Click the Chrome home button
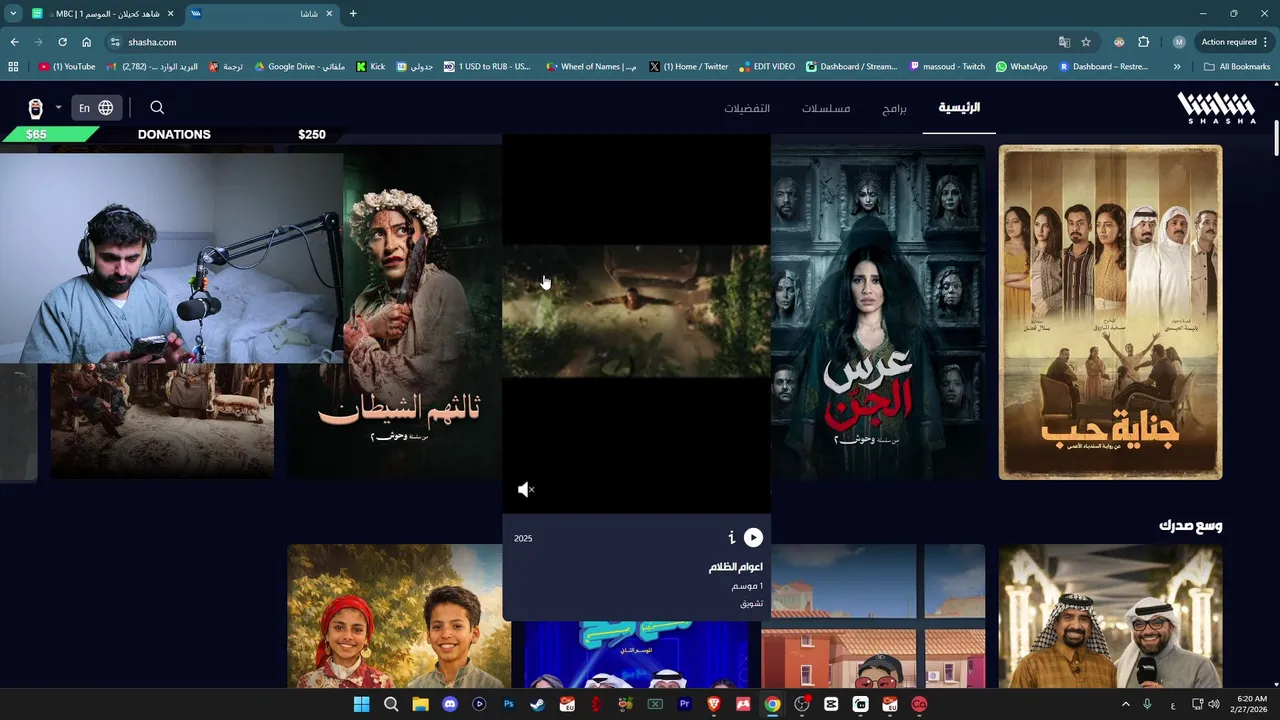1280x720 pixels. click(x=86, y=42)
